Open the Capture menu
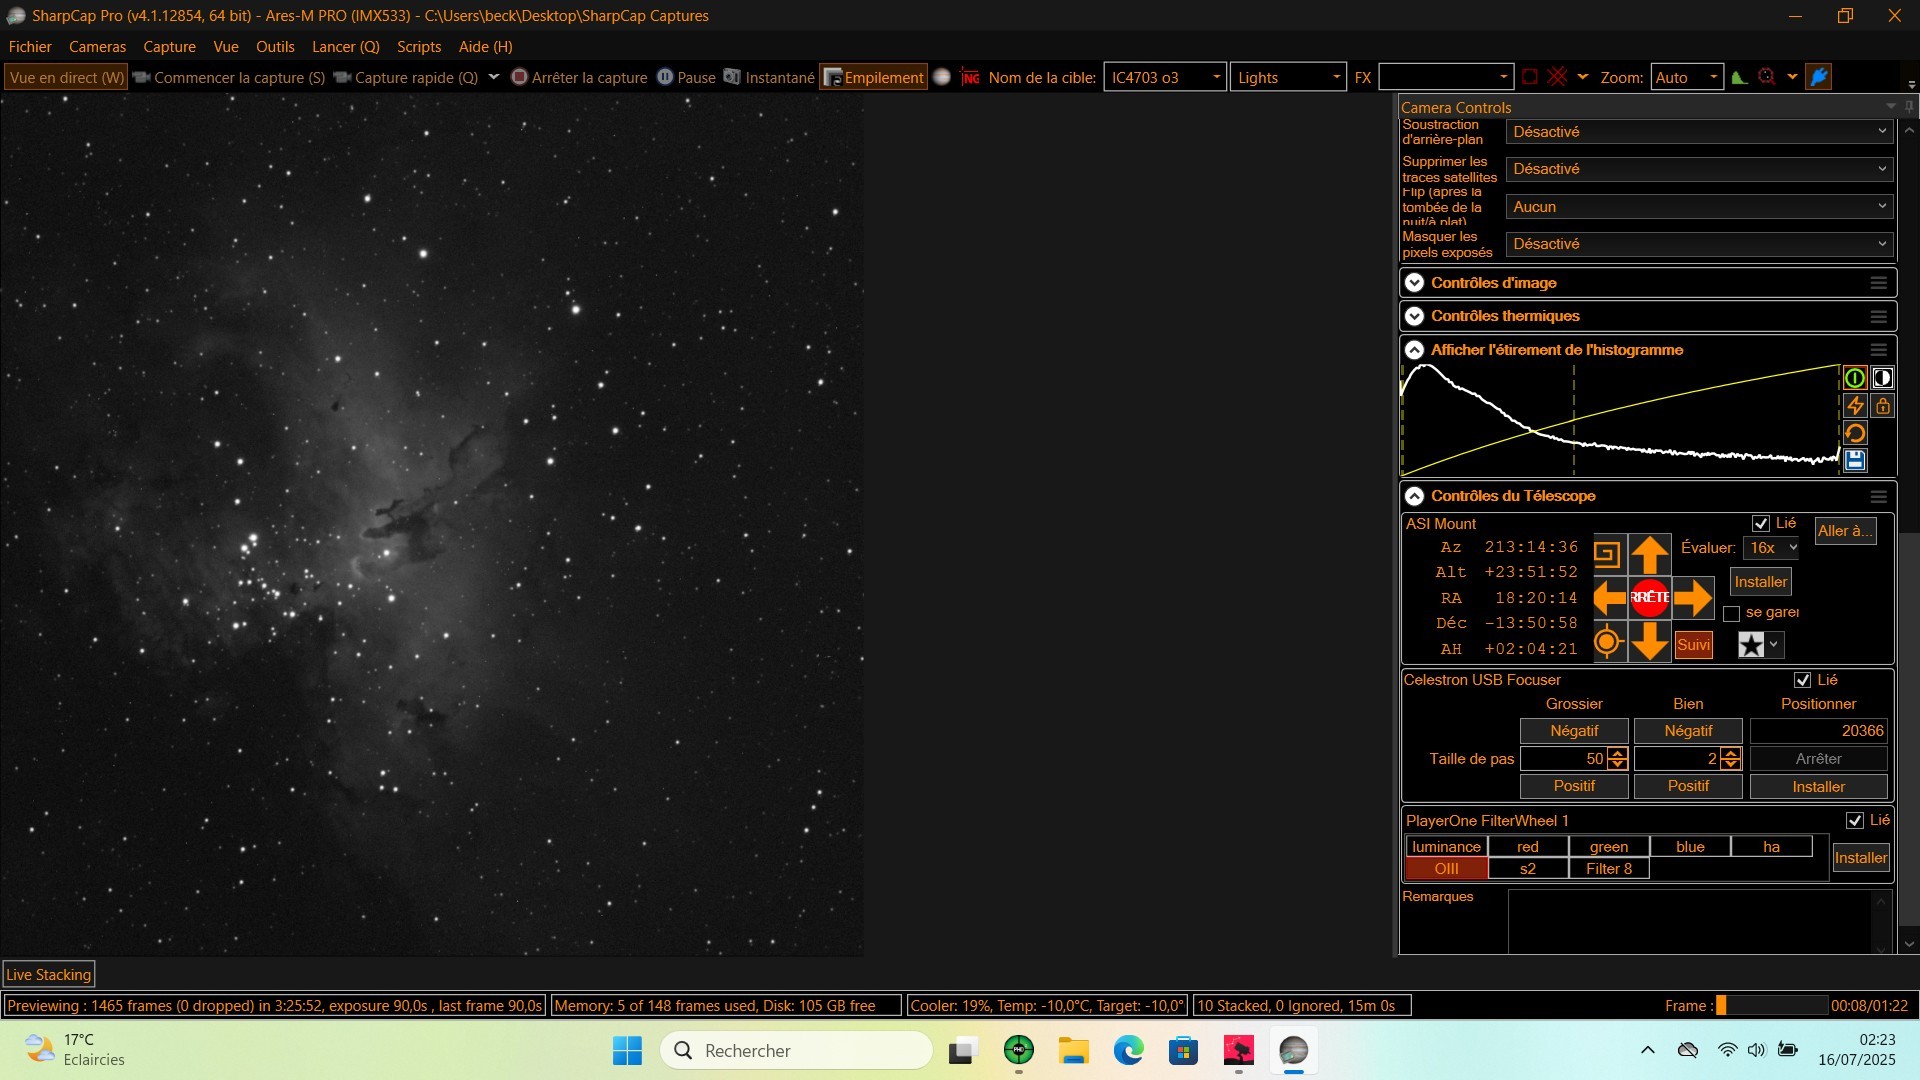This screenshot has height=1080, width=1920. click(x=169, y=47)
